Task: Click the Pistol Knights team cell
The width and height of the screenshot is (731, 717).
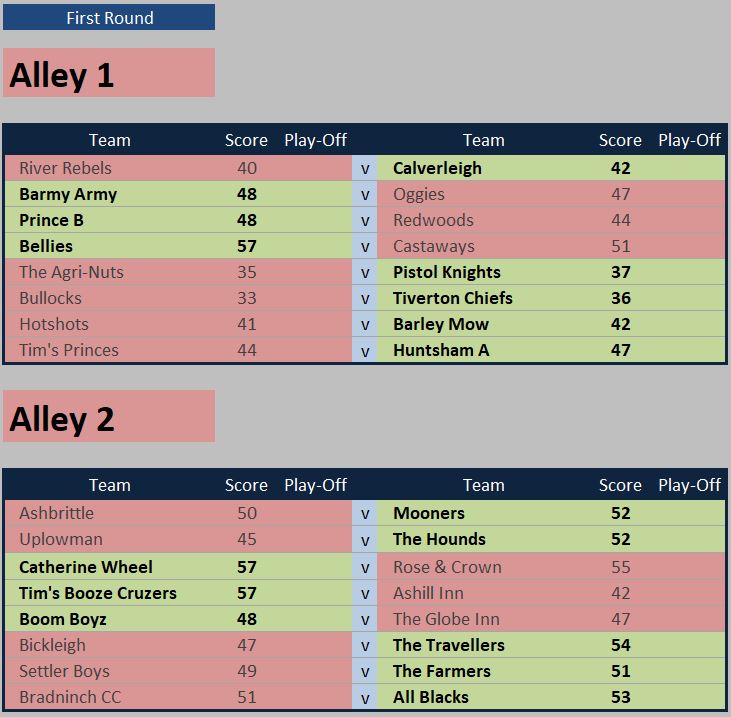Action: click(483, 272)
